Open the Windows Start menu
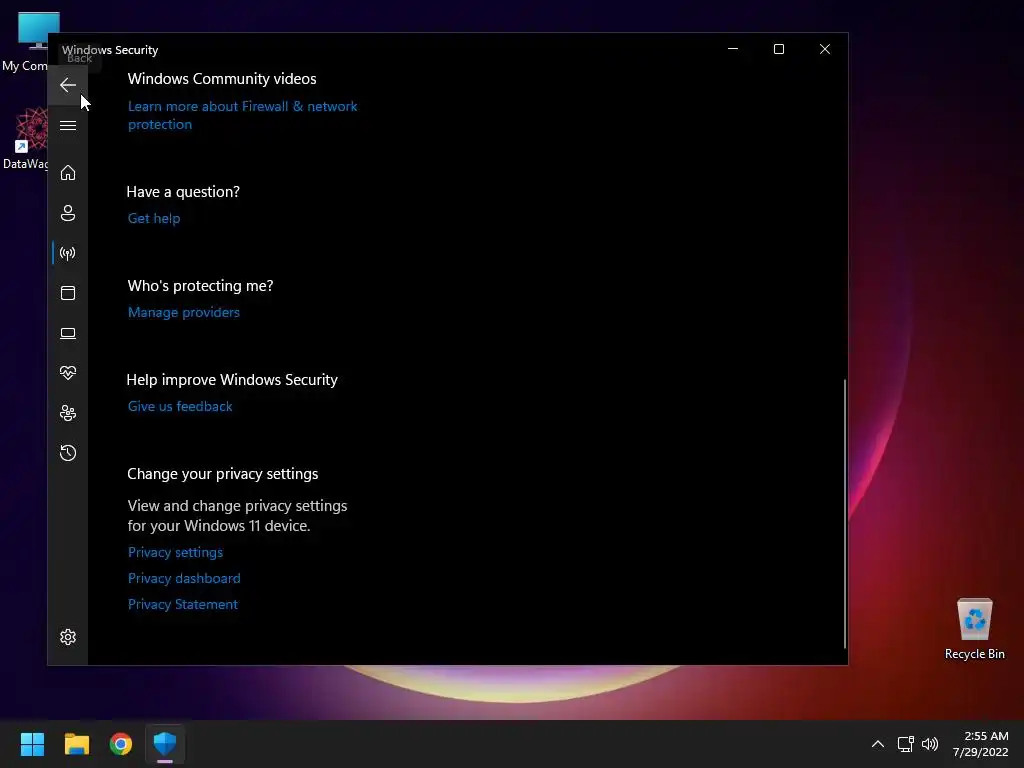The image size is (1024, 768). point(32,744)
